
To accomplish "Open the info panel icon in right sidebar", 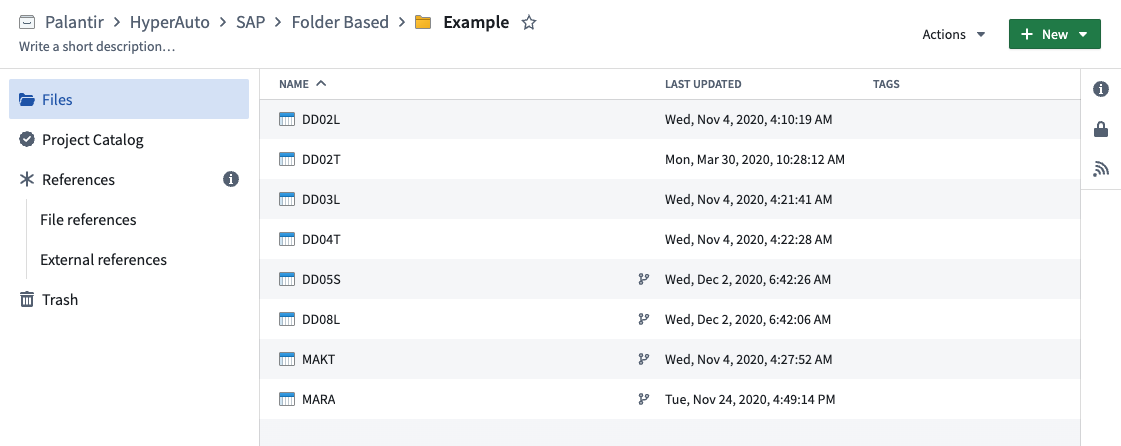I will (1101, 89).
